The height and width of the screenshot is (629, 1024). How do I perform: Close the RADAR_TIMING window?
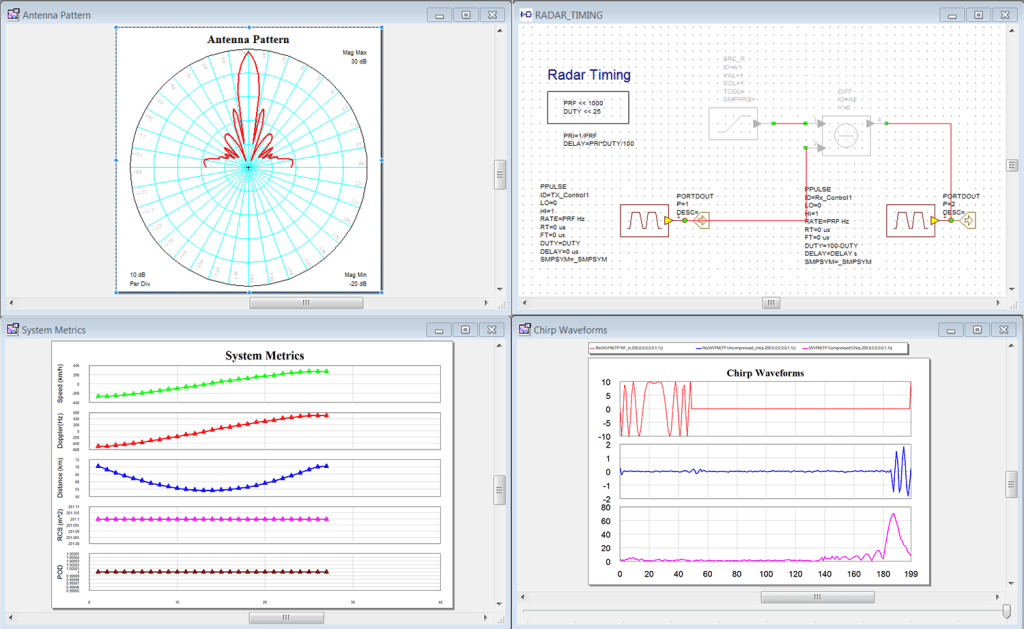coord(1005,15)
